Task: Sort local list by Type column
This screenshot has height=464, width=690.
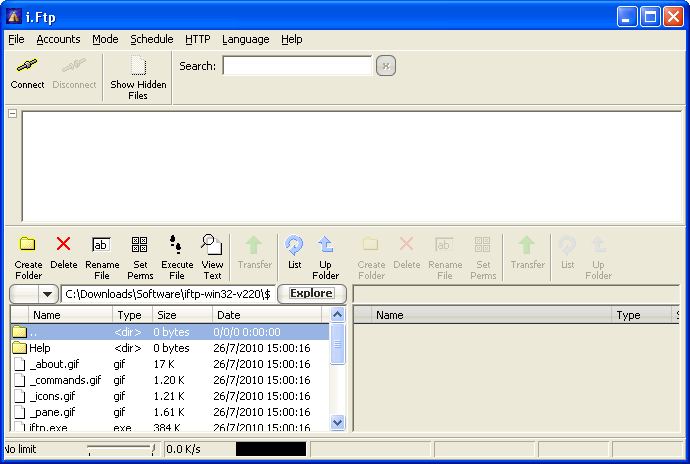Action: point(132,315)
